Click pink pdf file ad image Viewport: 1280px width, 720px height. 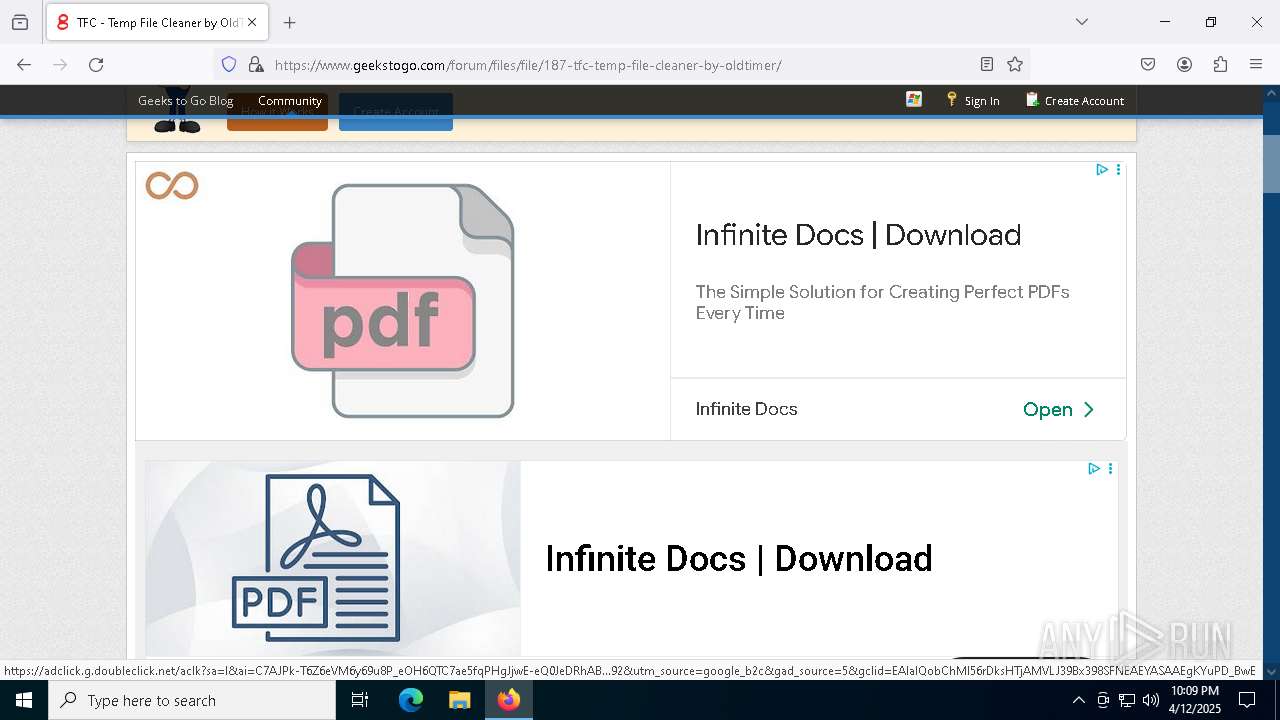pyautogui.click(x=403, y=301)
